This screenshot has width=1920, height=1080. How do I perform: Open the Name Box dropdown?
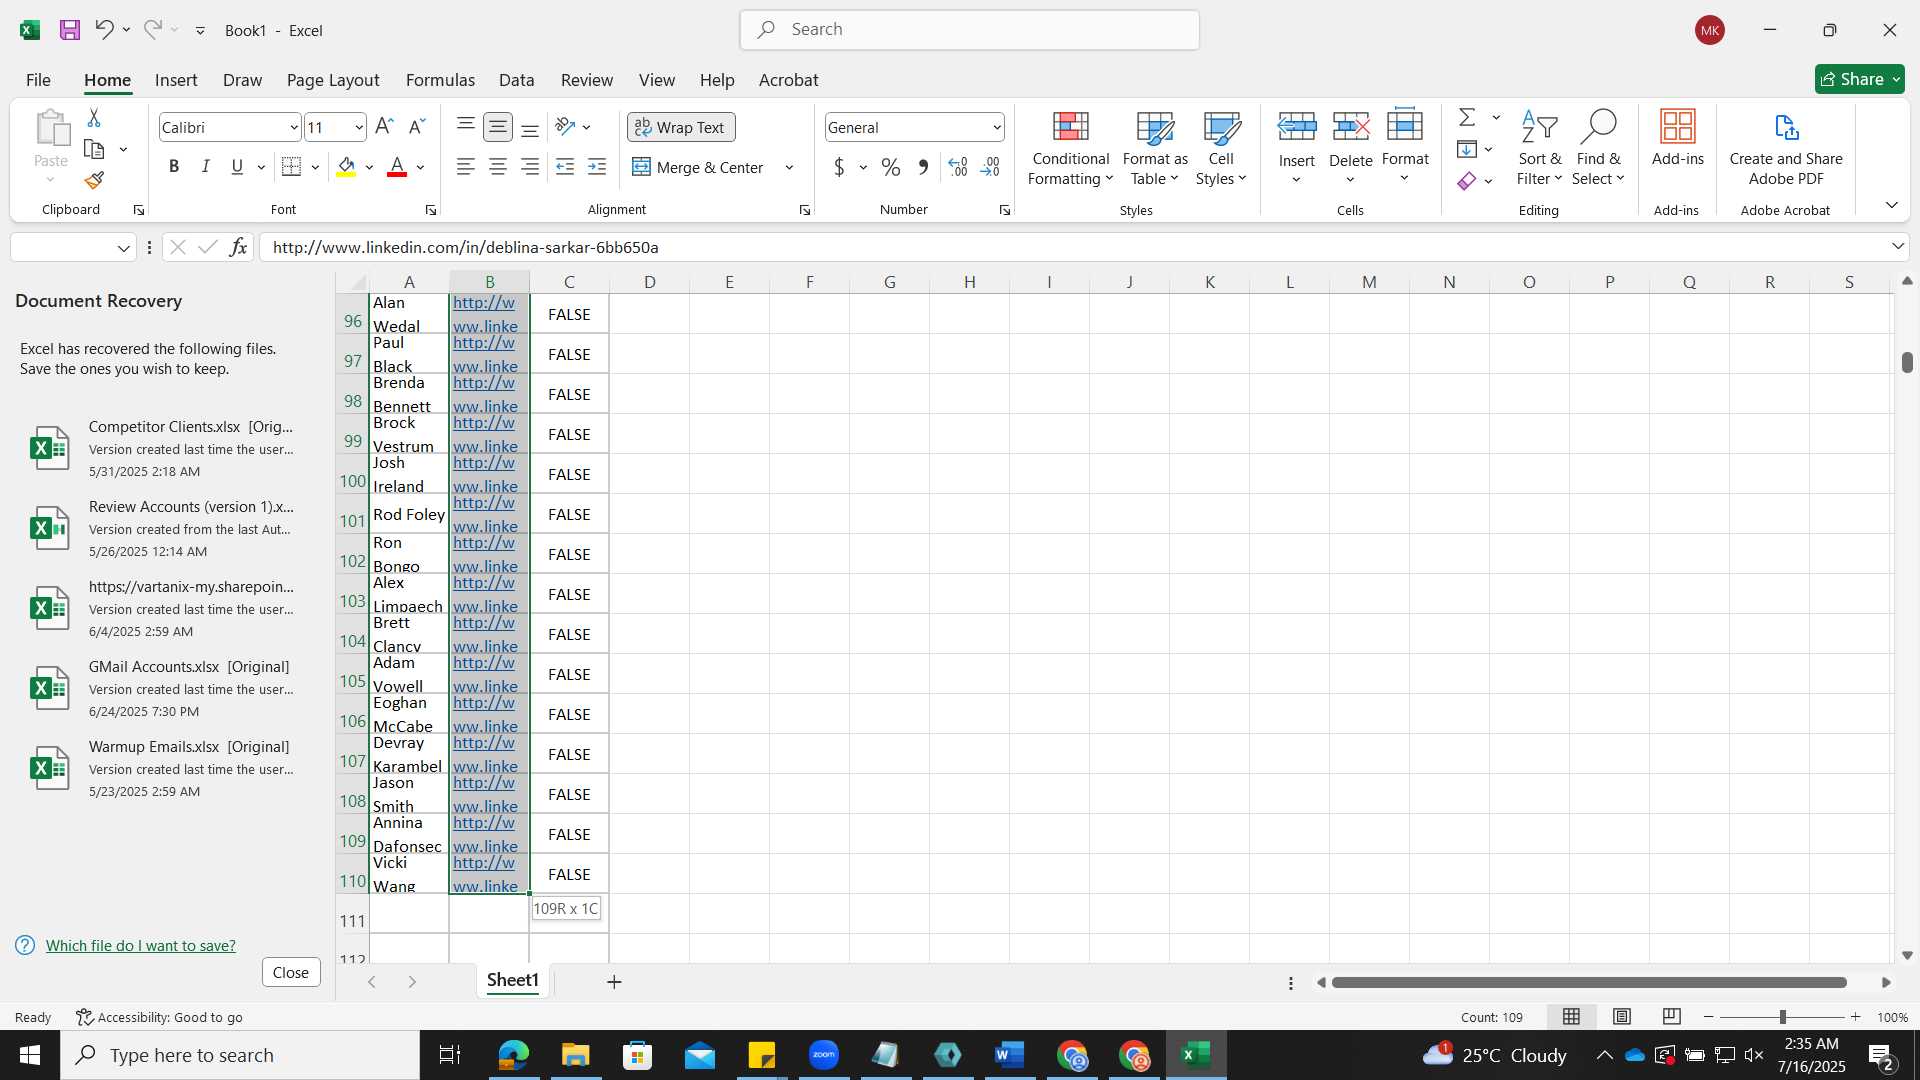pos(124,248)
